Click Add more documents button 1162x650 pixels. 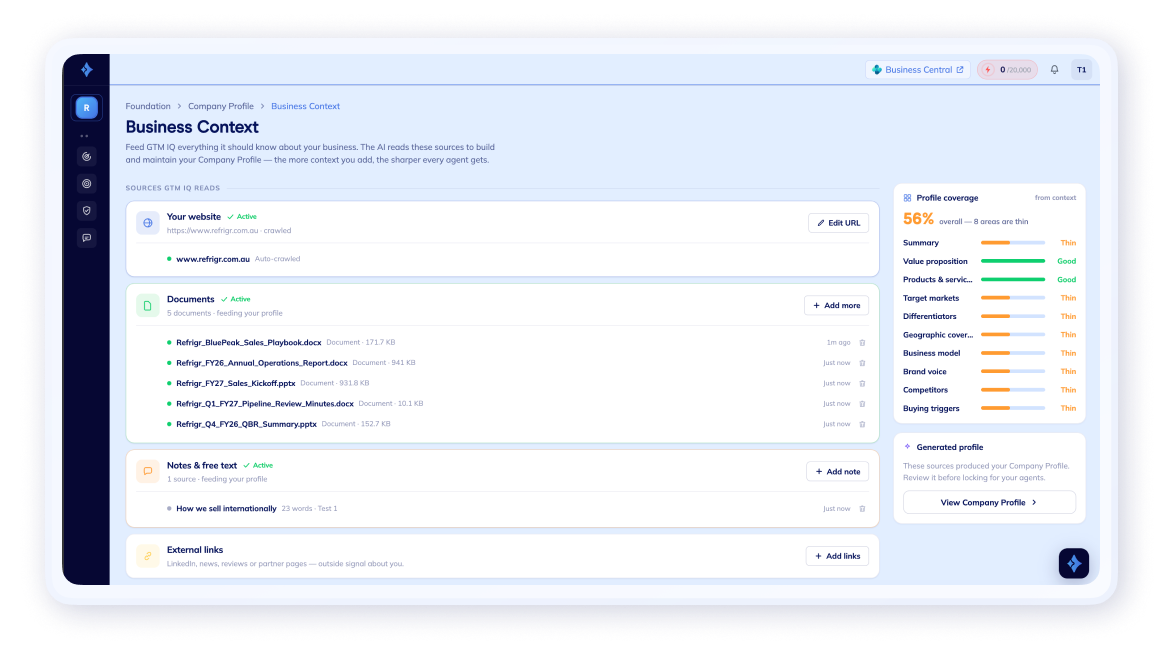tap(836, 305)
